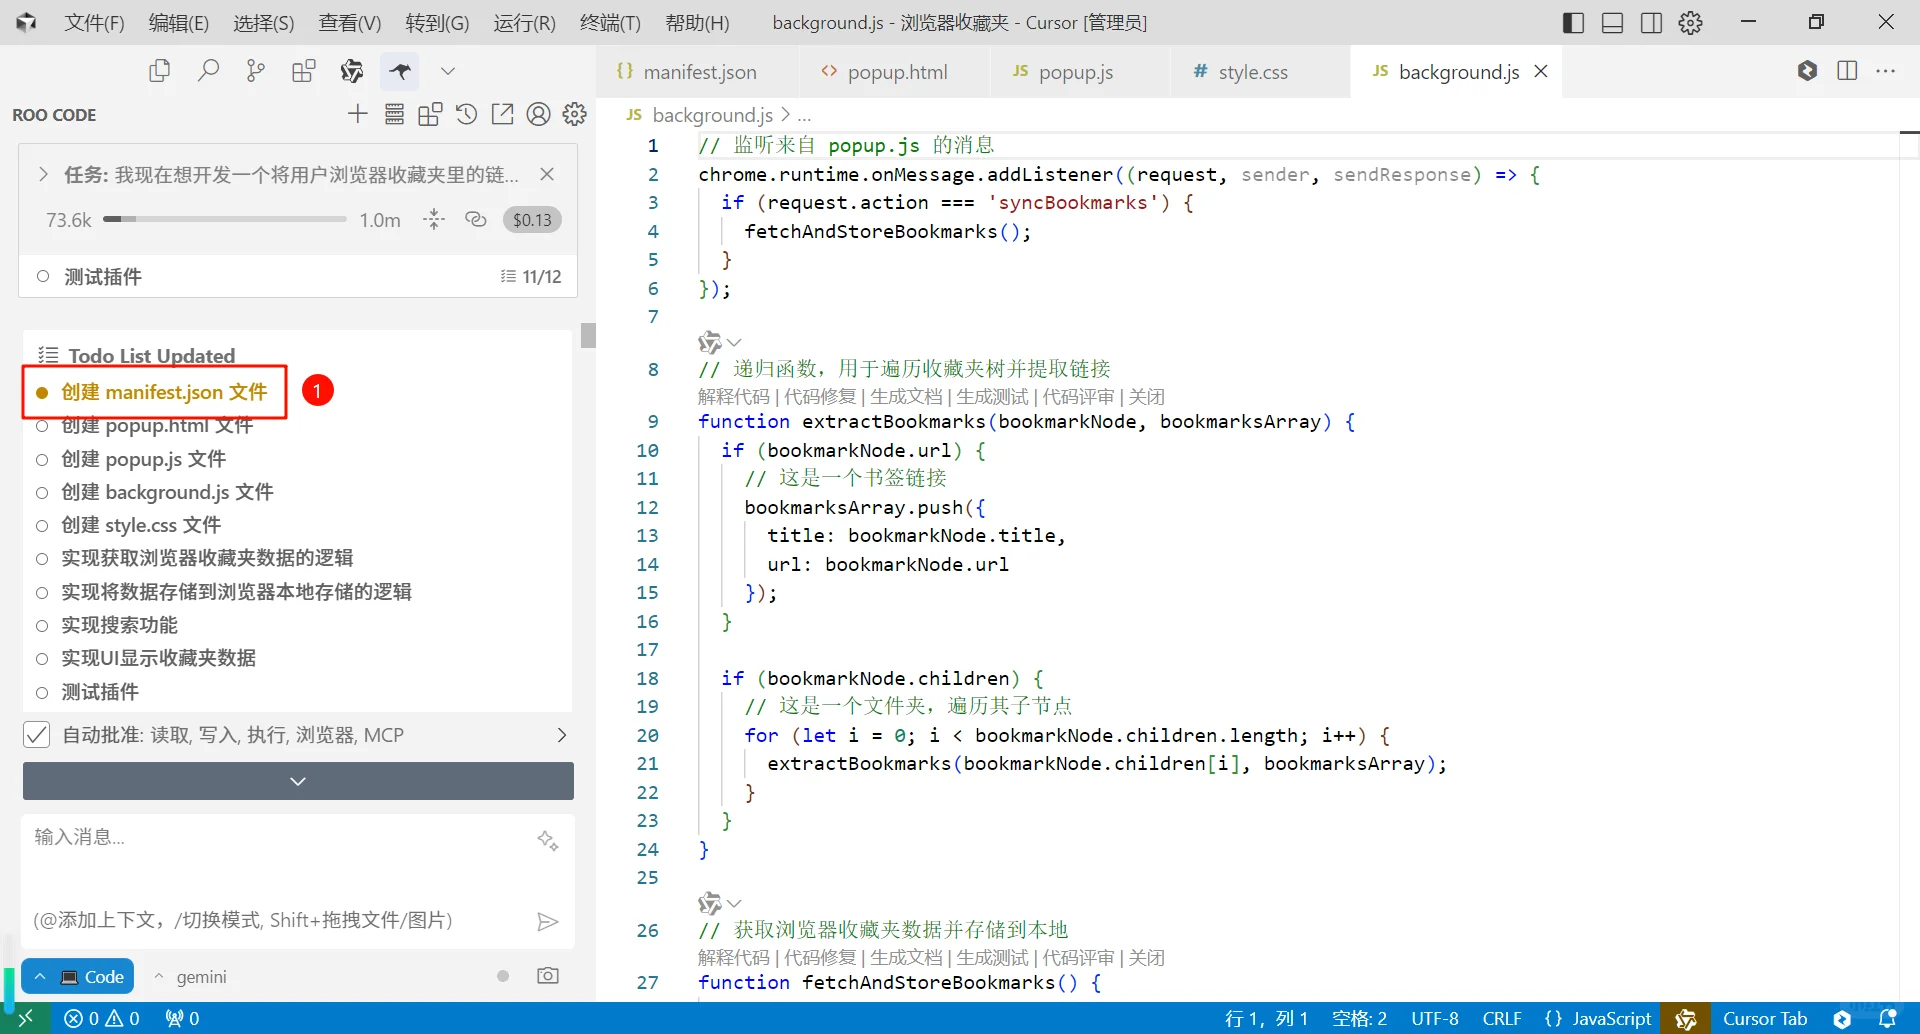Disable auto-approve checkbox
This screenshot has height=1034, width=1920.
37,734
